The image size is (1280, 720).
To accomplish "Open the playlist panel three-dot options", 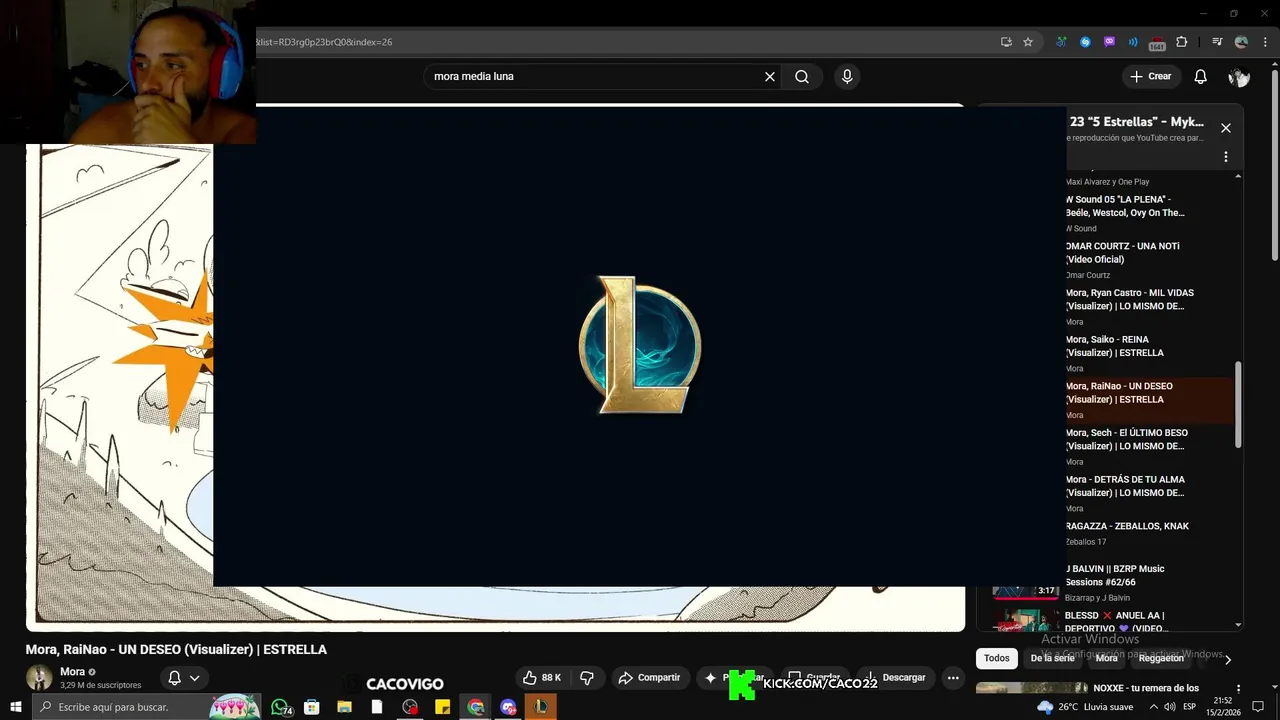I will (1225, 157).
